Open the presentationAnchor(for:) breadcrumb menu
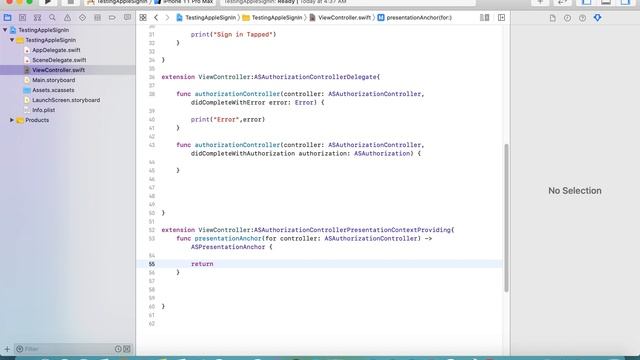The image size is (640, 360). pyautogui.click(x=415, y=18)
